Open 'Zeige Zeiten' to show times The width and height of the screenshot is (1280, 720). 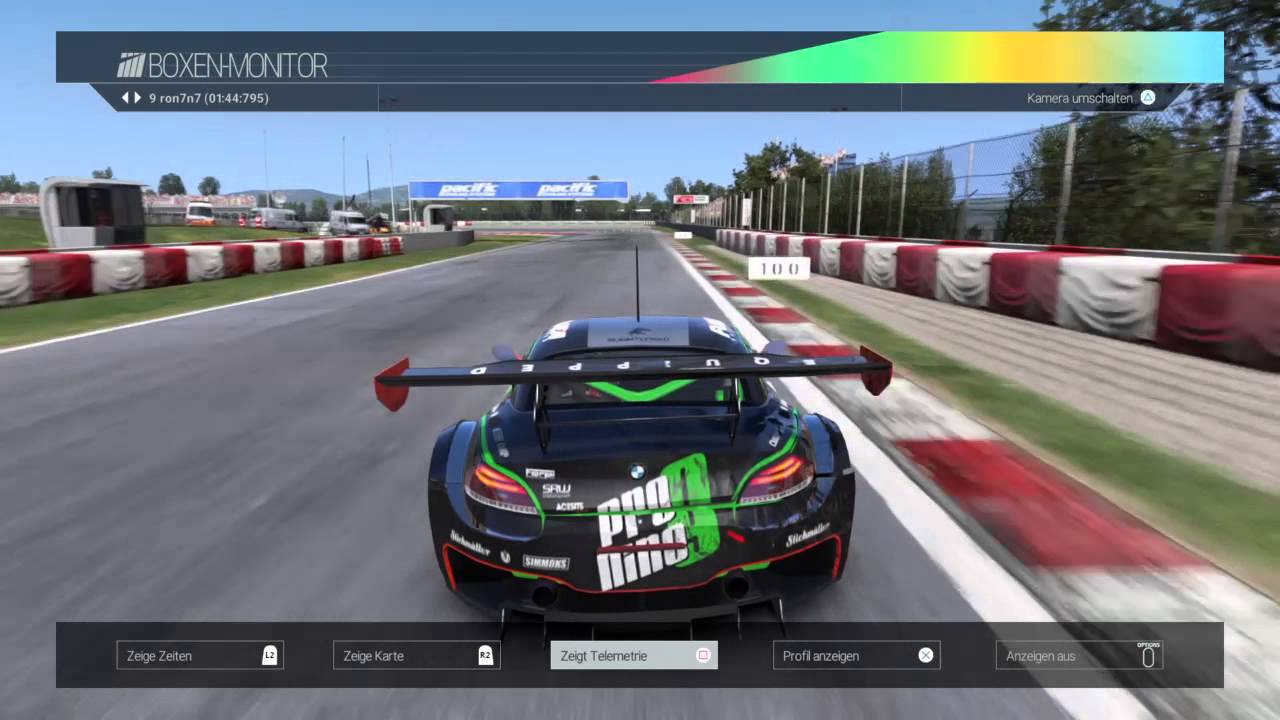[x=200, y=655]
